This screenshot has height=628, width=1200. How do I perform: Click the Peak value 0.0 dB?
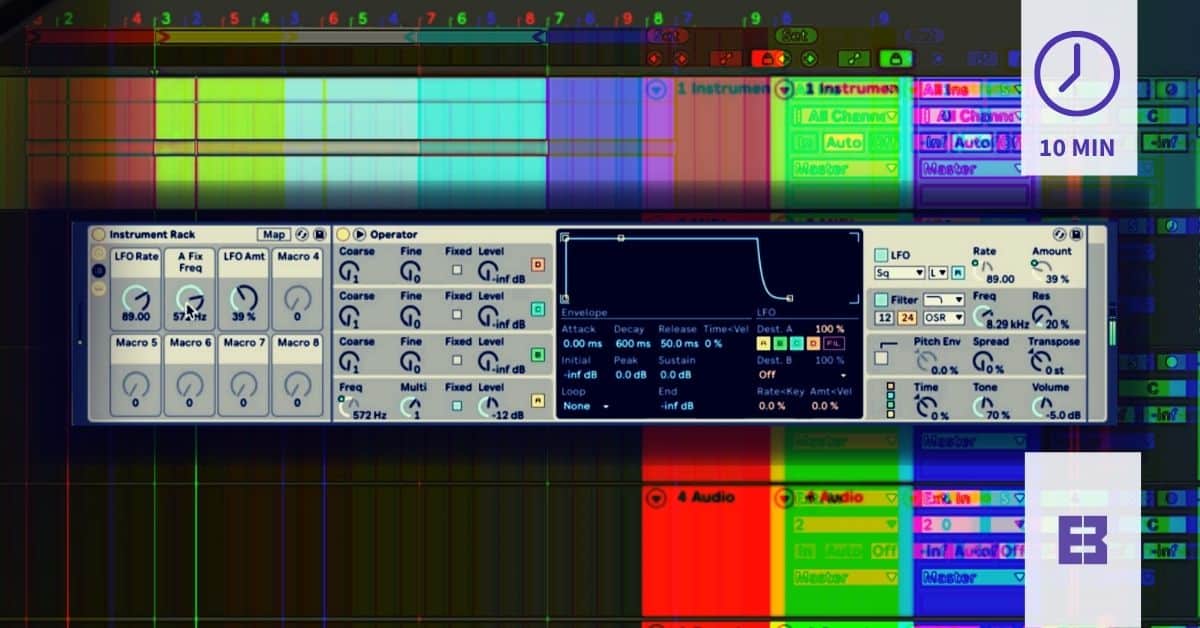[x=631, y=375]
